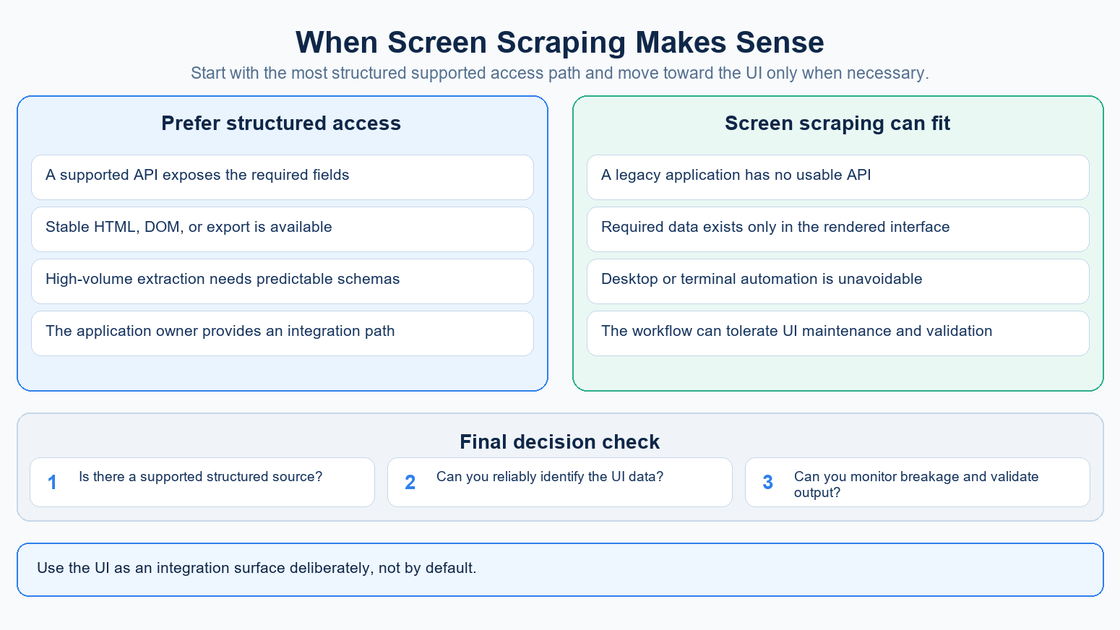Click 'Required data exists only in rendered interface'
This screenshot has width=1120, height=630.
(x=838, y=229)
